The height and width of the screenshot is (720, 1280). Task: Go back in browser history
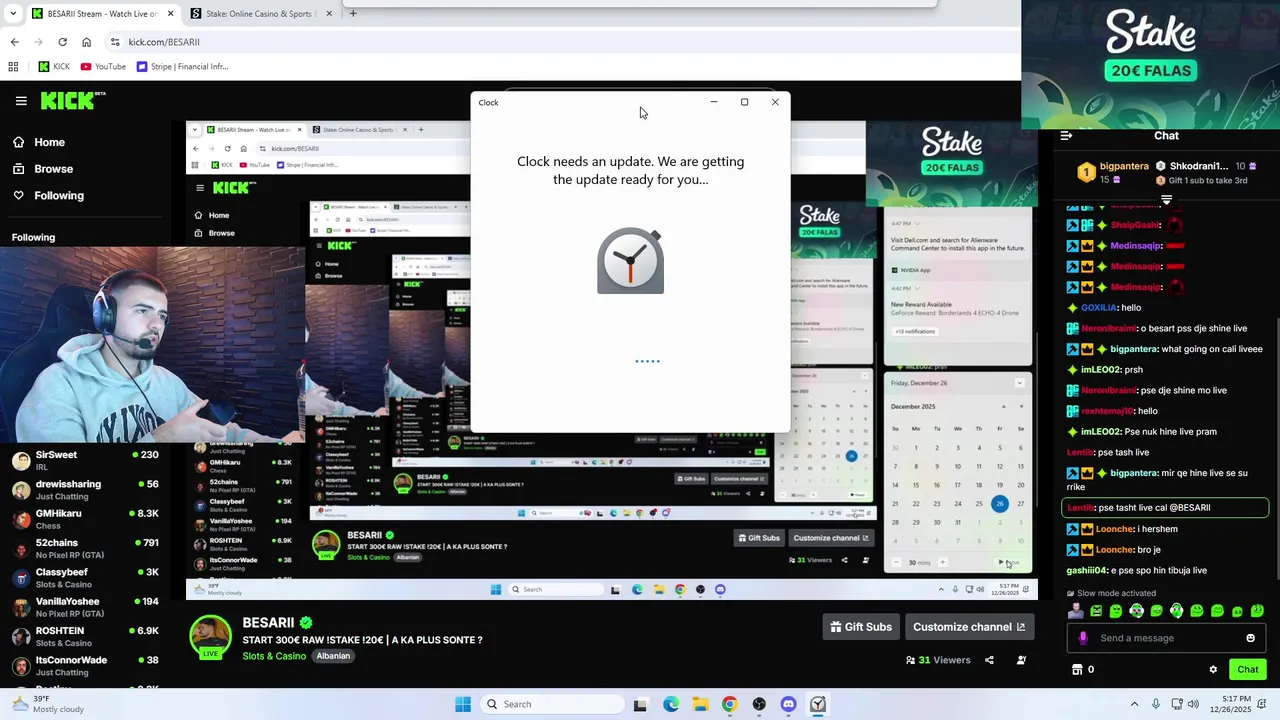[x=14, y=42]
